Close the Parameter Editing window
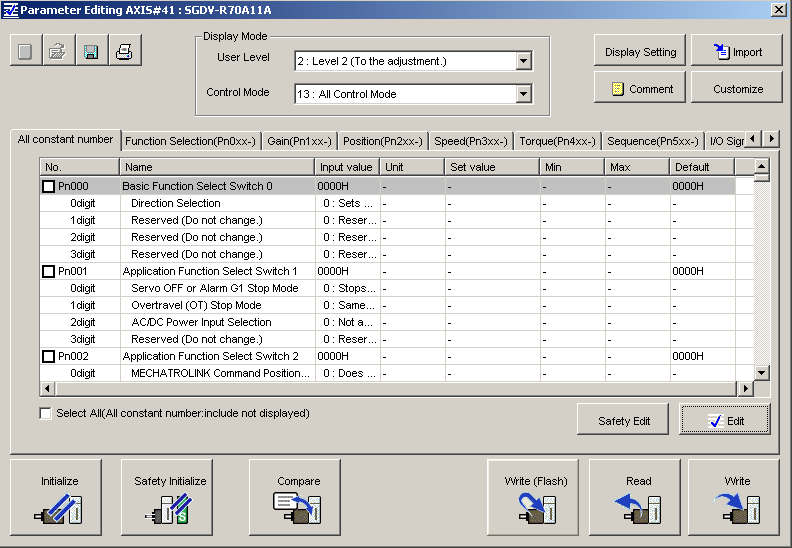The image size is (792, 548). [x=778, y=10]
